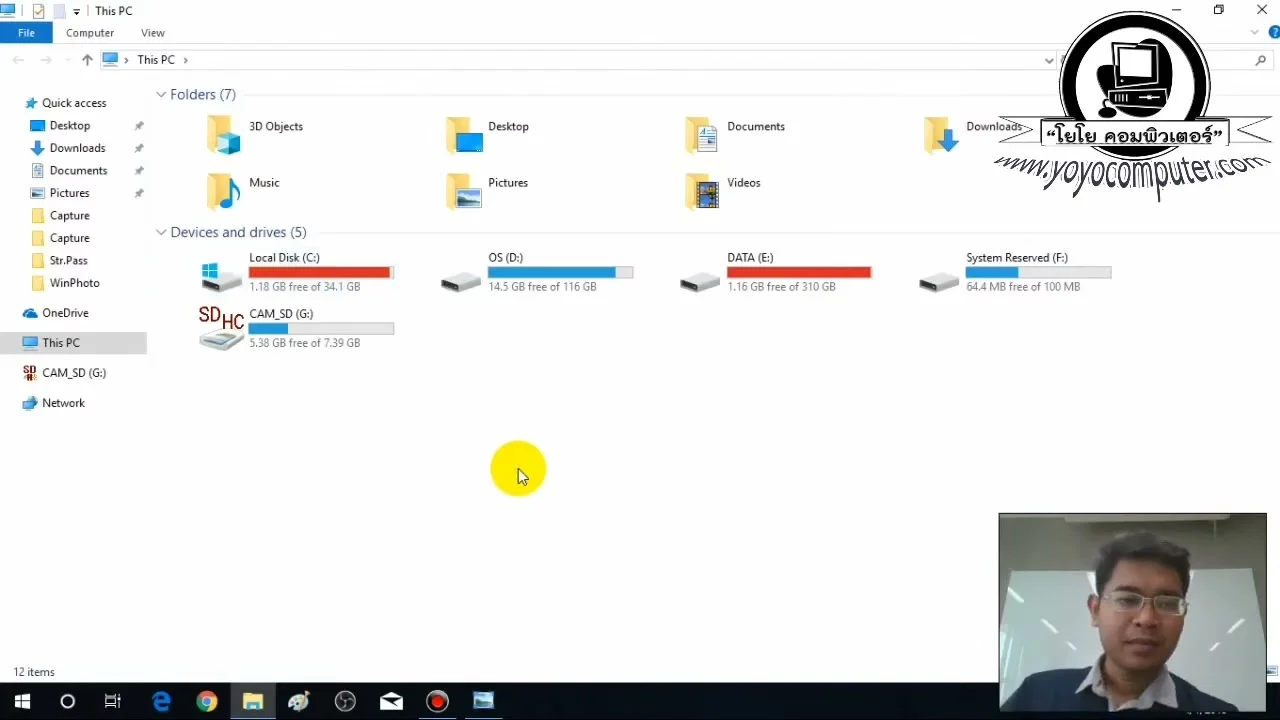
Task: Open the address bar history dropdown
Action: (x=1048, y=60)
